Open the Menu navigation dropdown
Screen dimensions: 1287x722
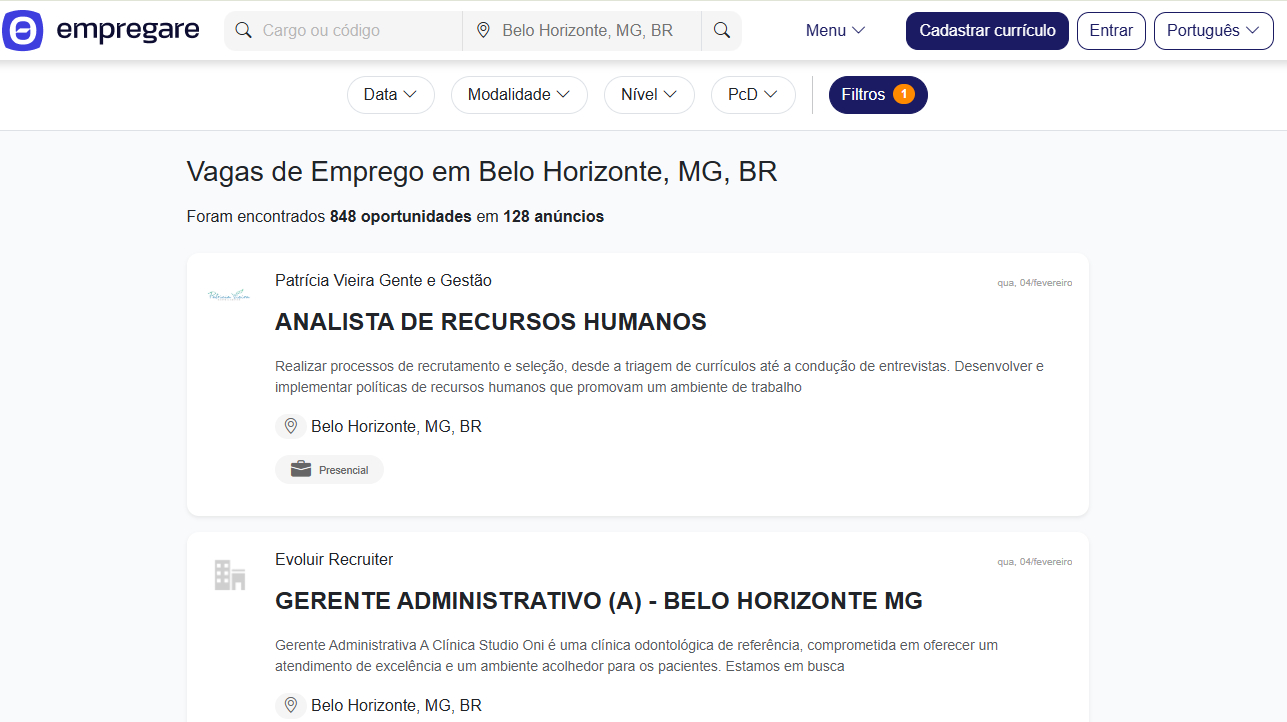point(835,31)
